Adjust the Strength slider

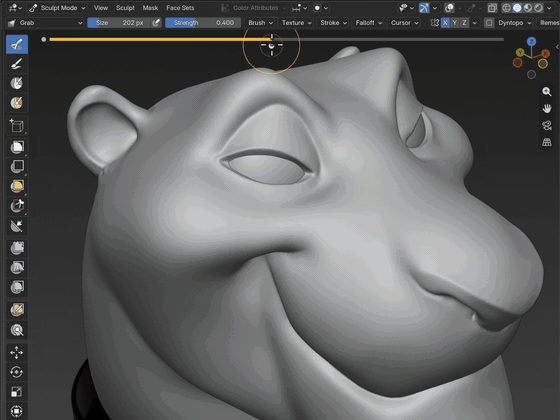tap(203, 23)
